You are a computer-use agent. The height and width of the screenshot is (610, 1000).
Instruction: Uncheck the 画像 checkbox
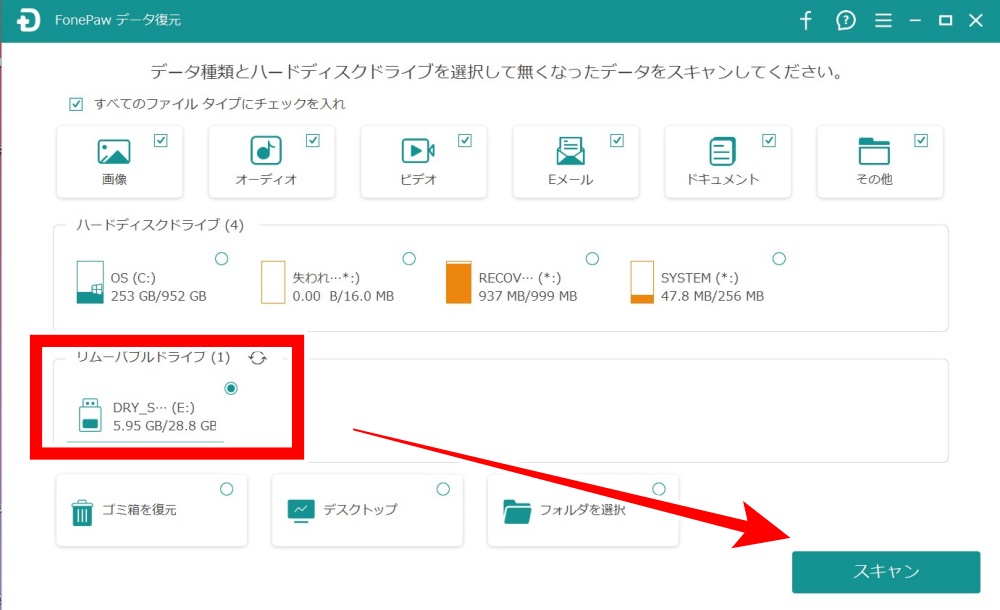point(161,140)
